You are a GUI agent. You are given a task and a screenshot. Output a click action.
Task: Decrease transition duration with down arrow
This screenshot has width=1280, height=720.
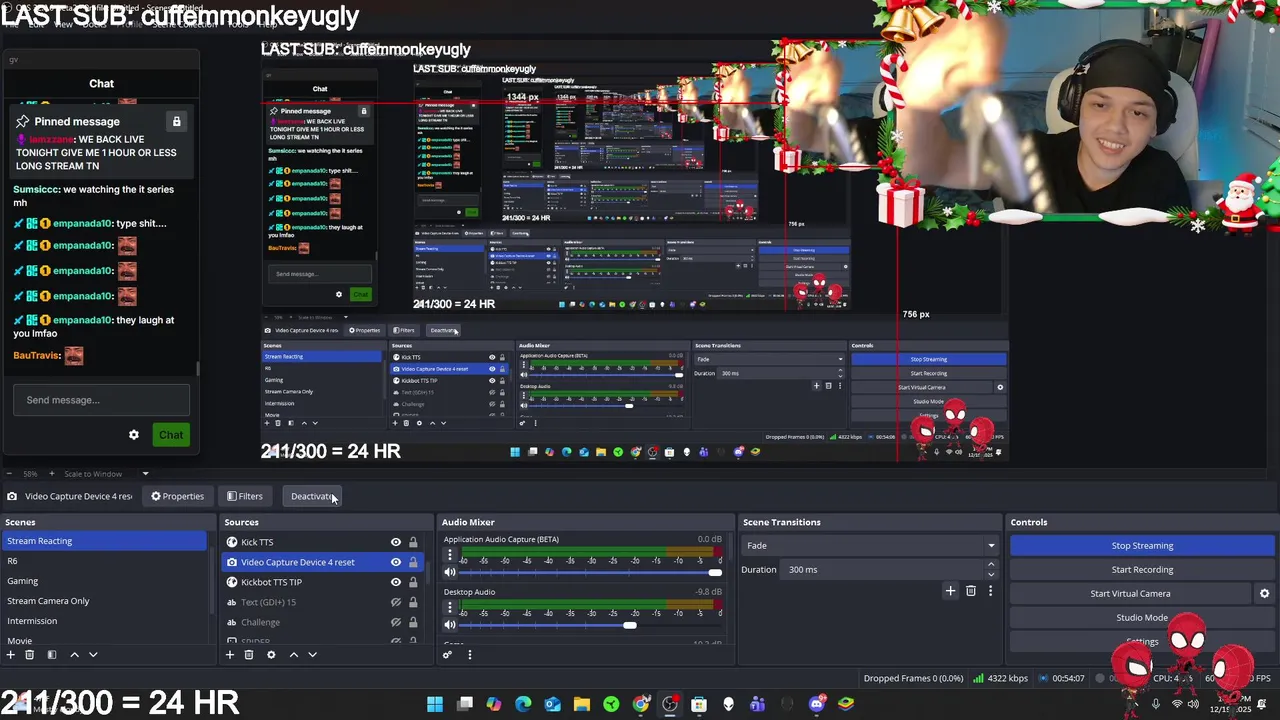coord(991,574)
